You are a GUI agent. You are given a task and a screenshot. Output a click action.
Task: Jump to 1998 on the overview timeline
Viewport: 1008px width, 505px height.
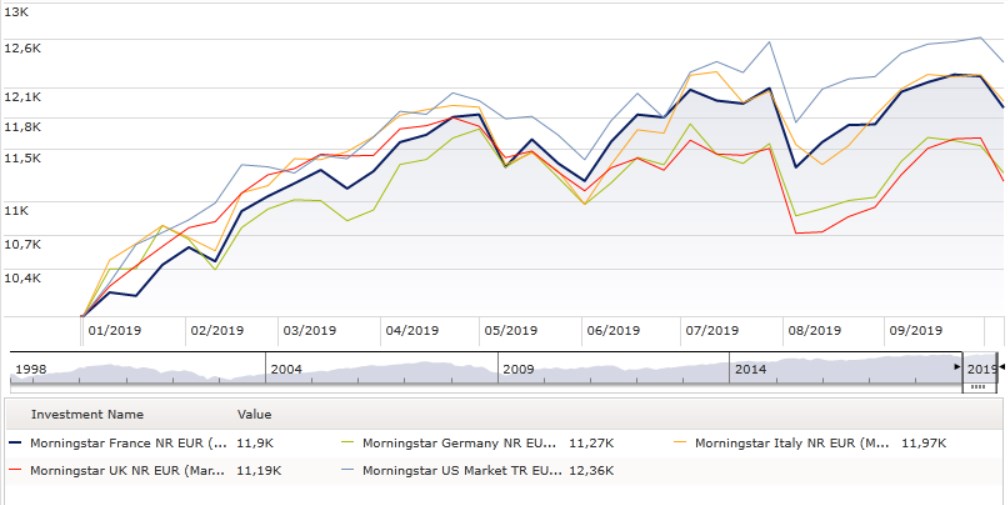point(31,369)
